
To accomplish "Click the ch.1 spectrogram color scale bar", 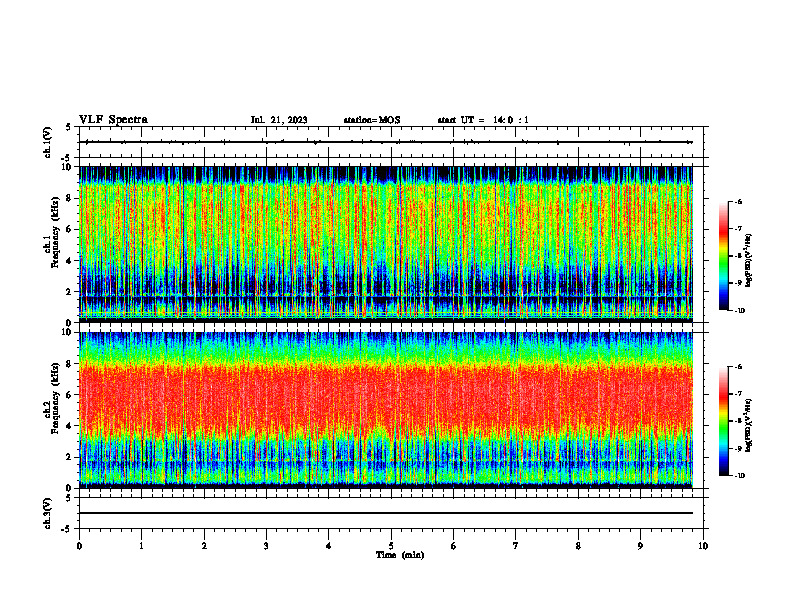I will coord(723,256).
